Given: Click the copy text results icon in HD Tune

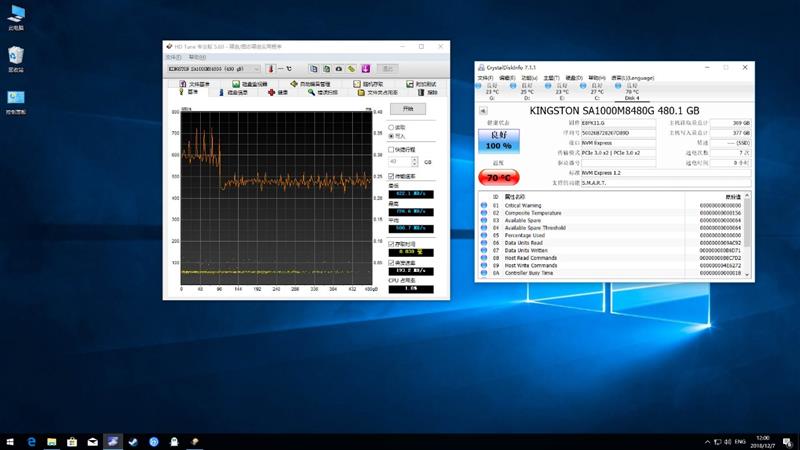Looking at the screenshot, I should click(314, 69).
